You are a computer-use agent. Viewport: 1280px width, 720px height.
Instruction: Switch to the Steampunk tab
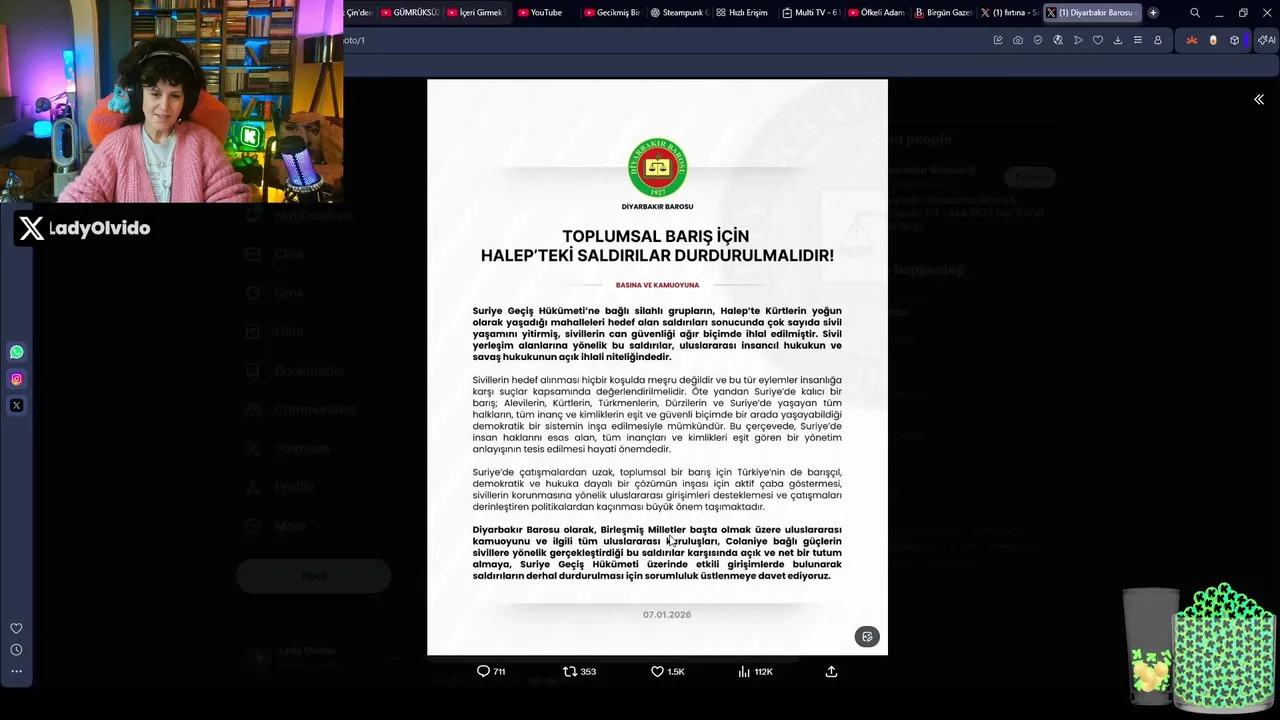coord(679,13)
